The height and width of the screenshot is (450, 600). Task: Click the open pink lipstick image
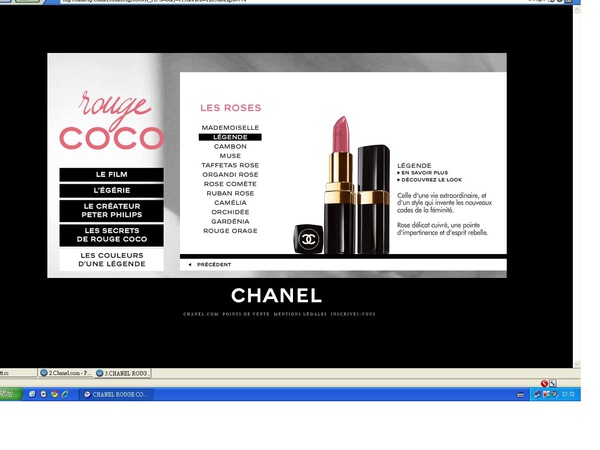(340, 184)
